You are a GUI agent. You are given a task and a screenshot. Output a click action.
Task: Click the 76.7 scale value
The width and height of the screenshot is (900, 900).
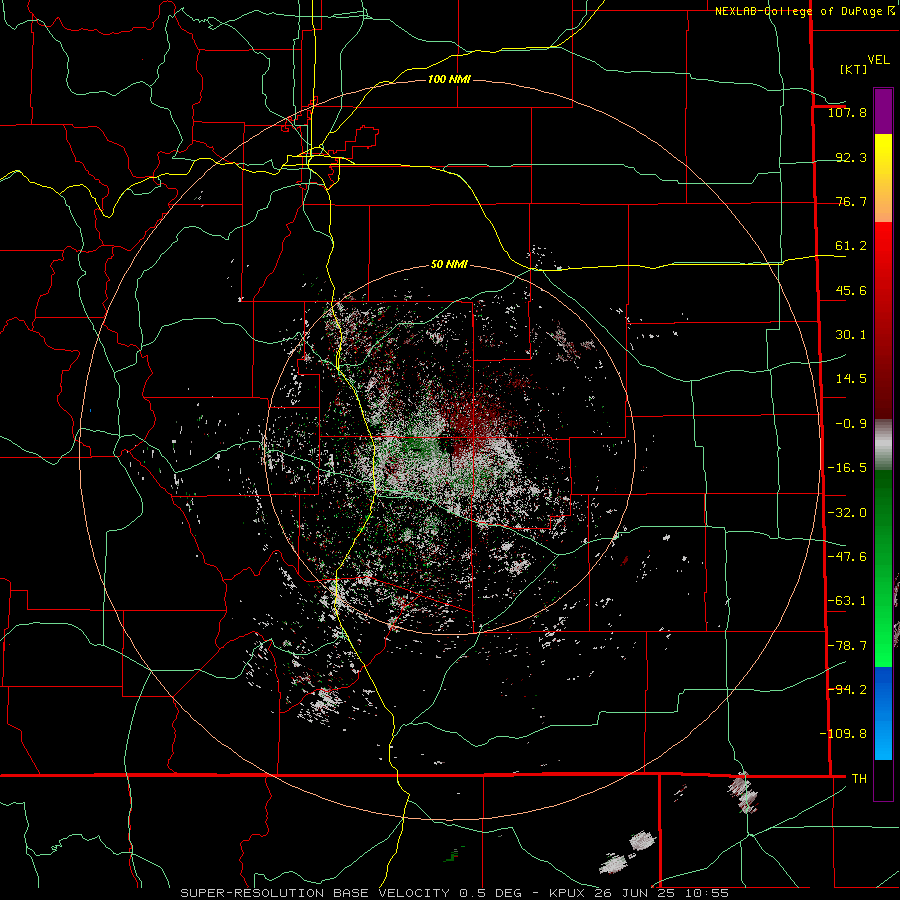[851, 201]
